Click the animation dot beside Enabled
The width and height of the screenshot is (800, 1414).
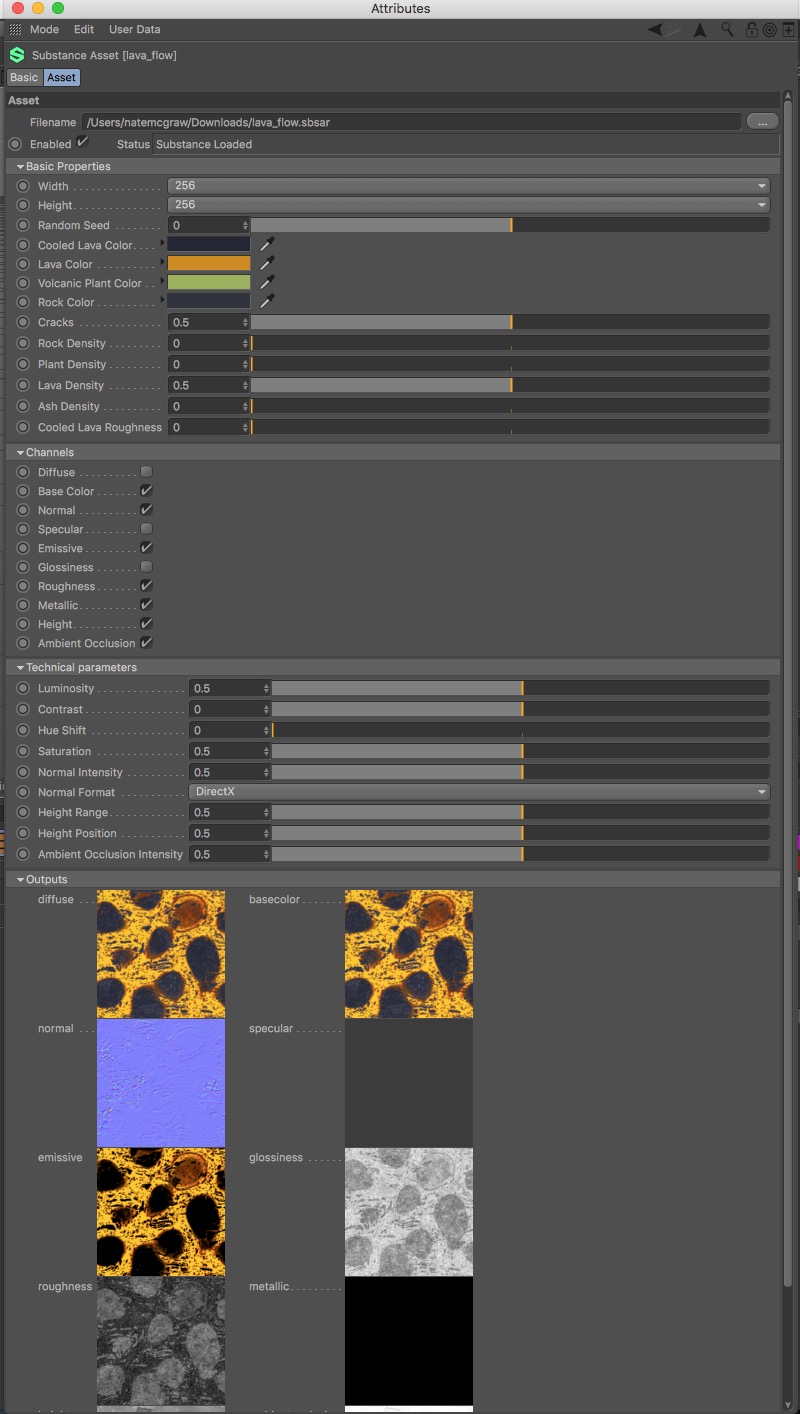[x=14, y=144]
